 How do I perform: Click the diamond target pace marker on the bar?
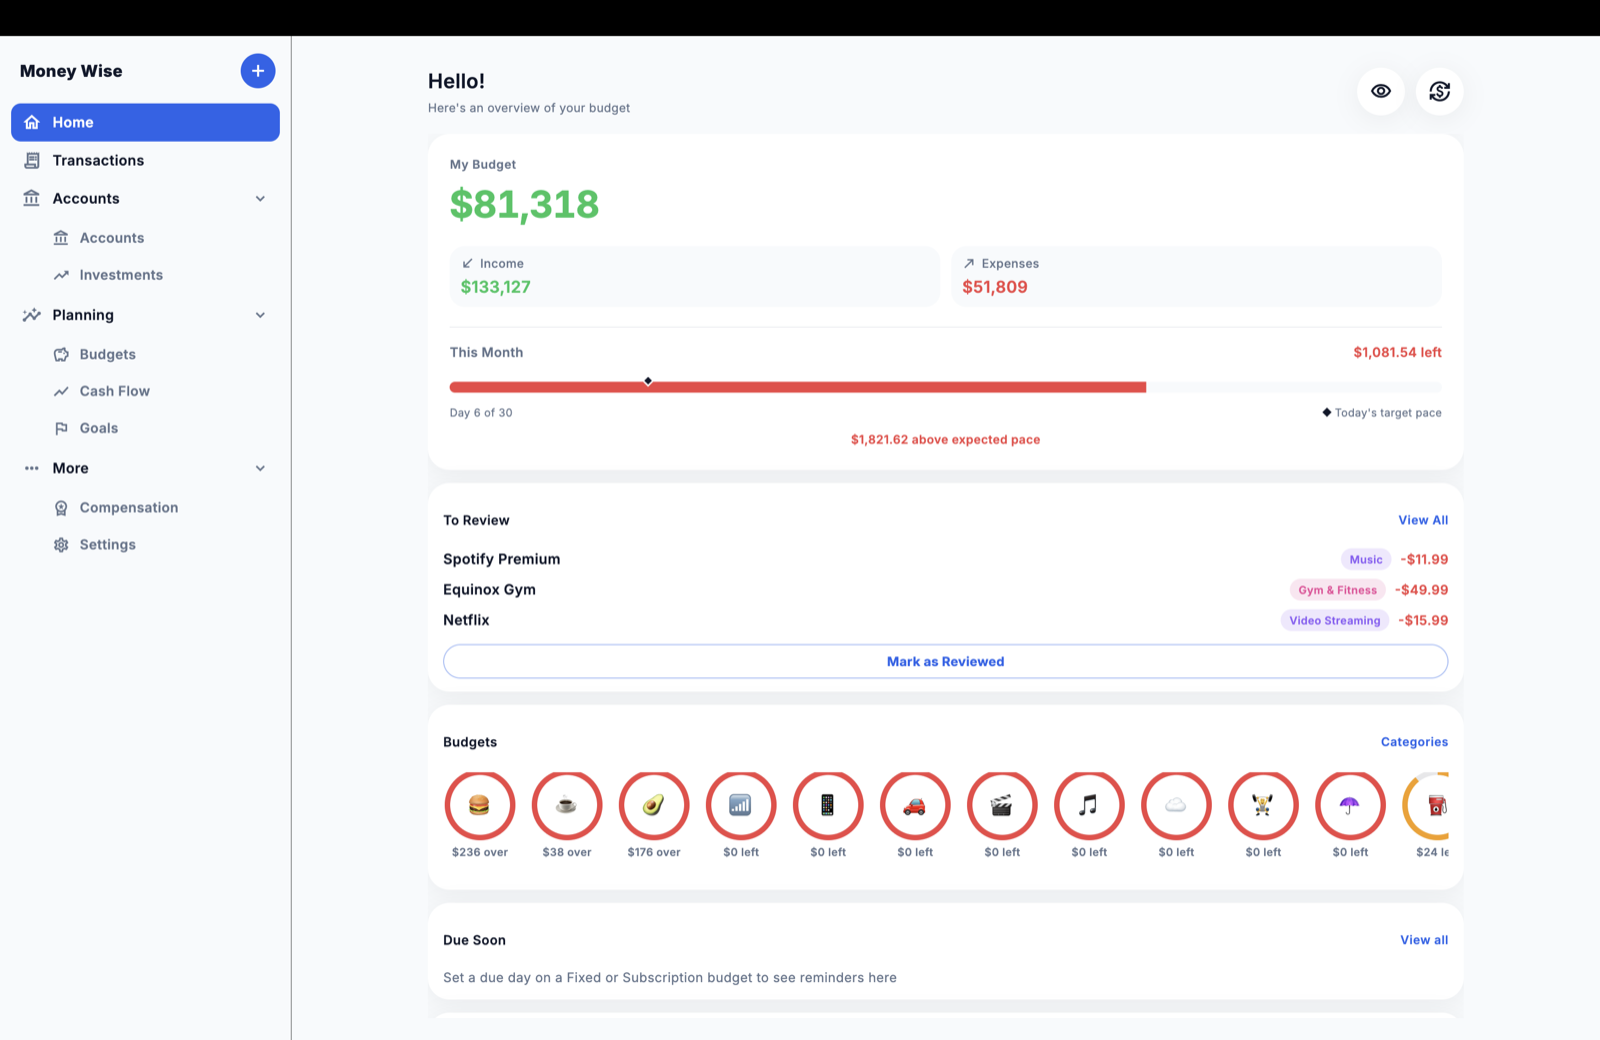coord(648,381)
